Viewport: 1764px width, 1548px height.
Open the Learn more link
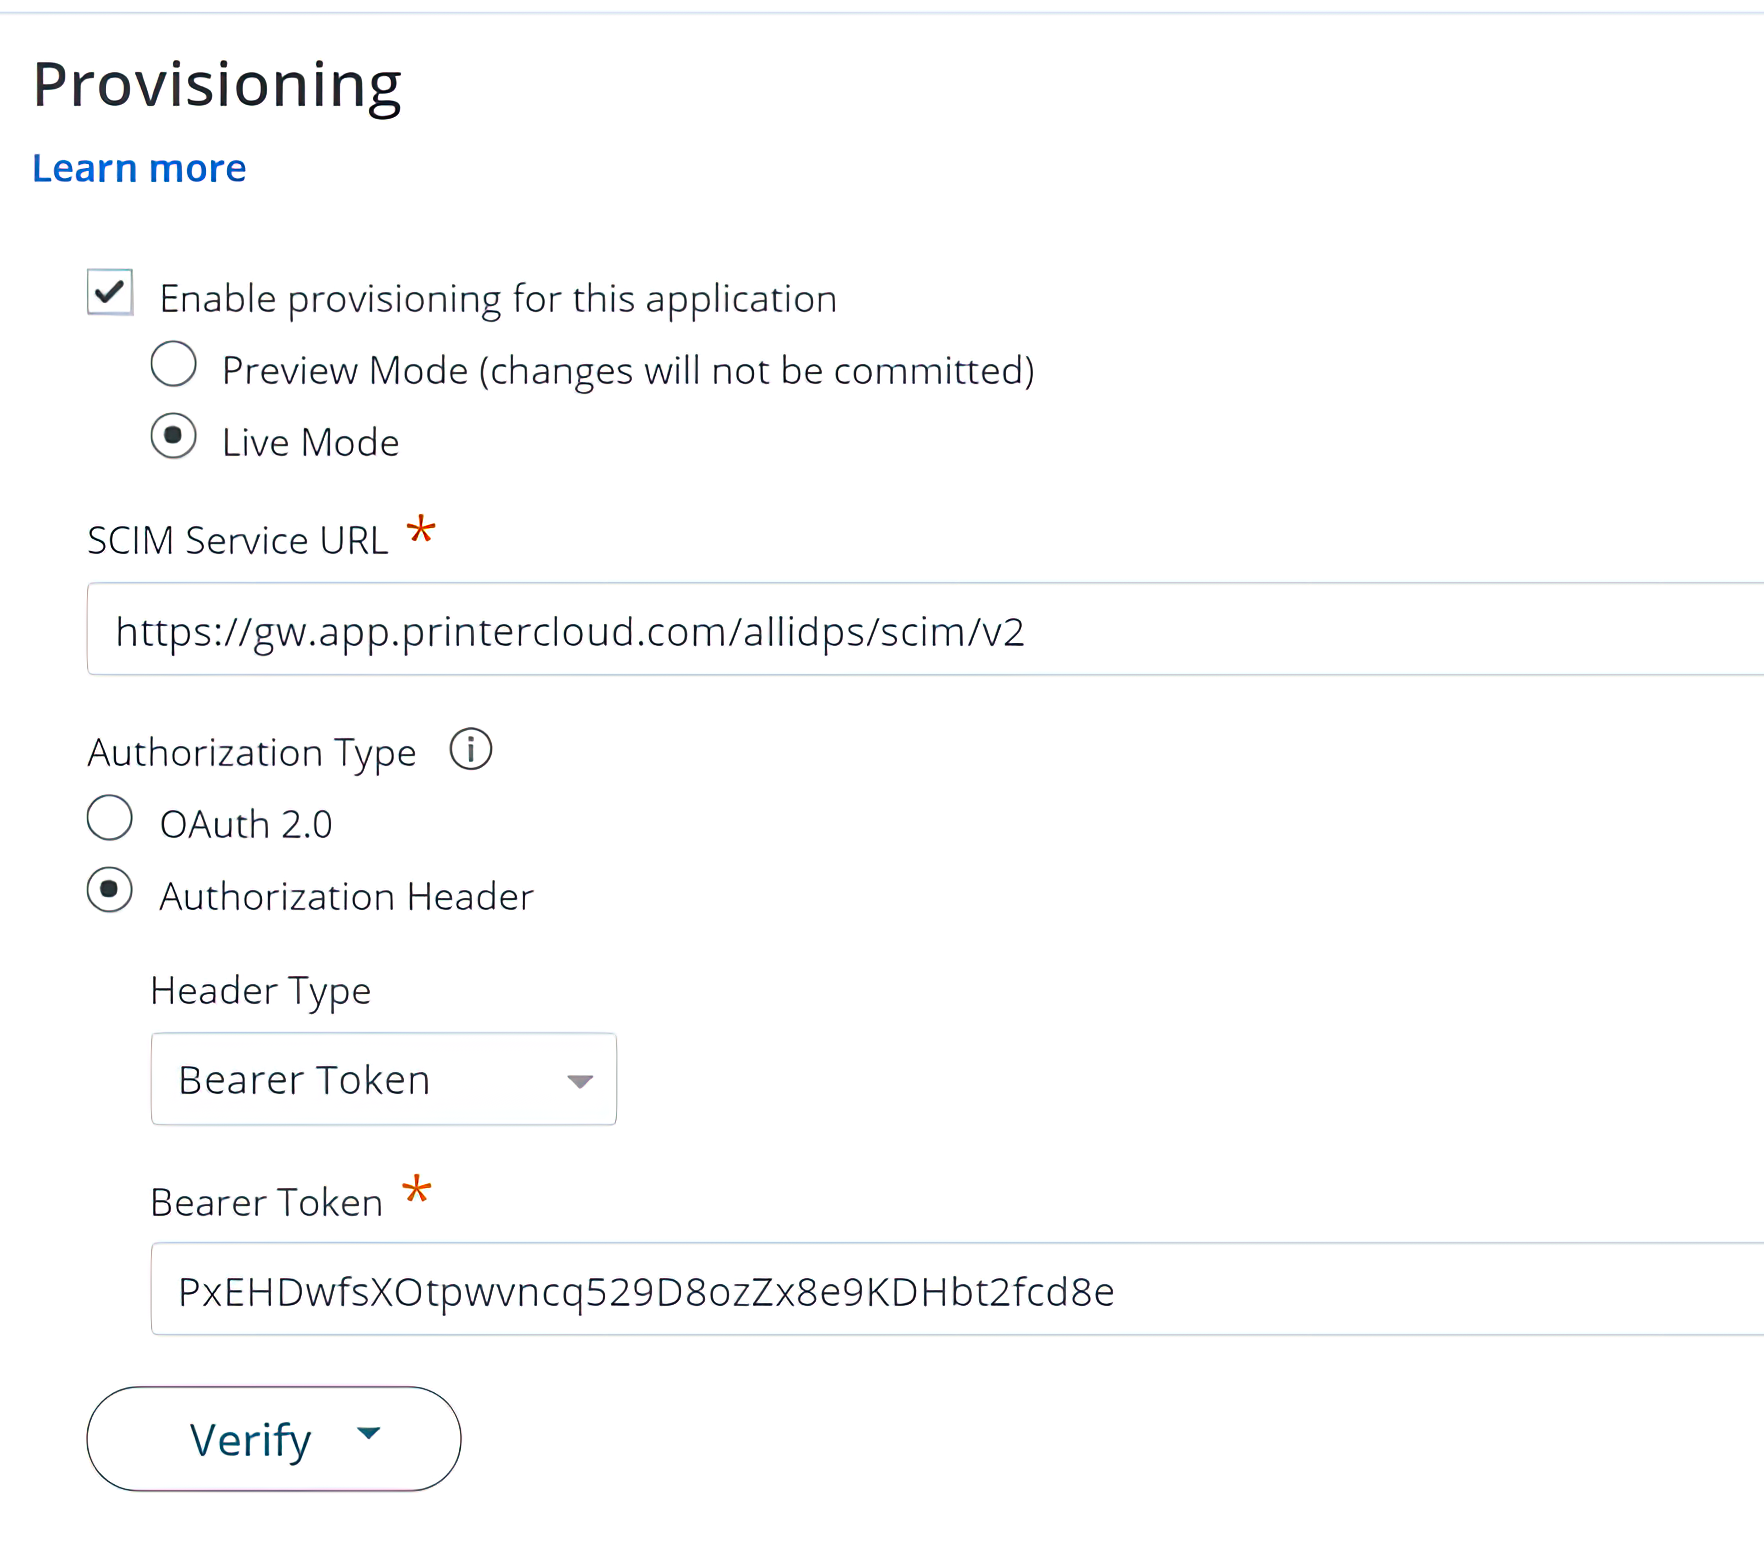(139, 168)
